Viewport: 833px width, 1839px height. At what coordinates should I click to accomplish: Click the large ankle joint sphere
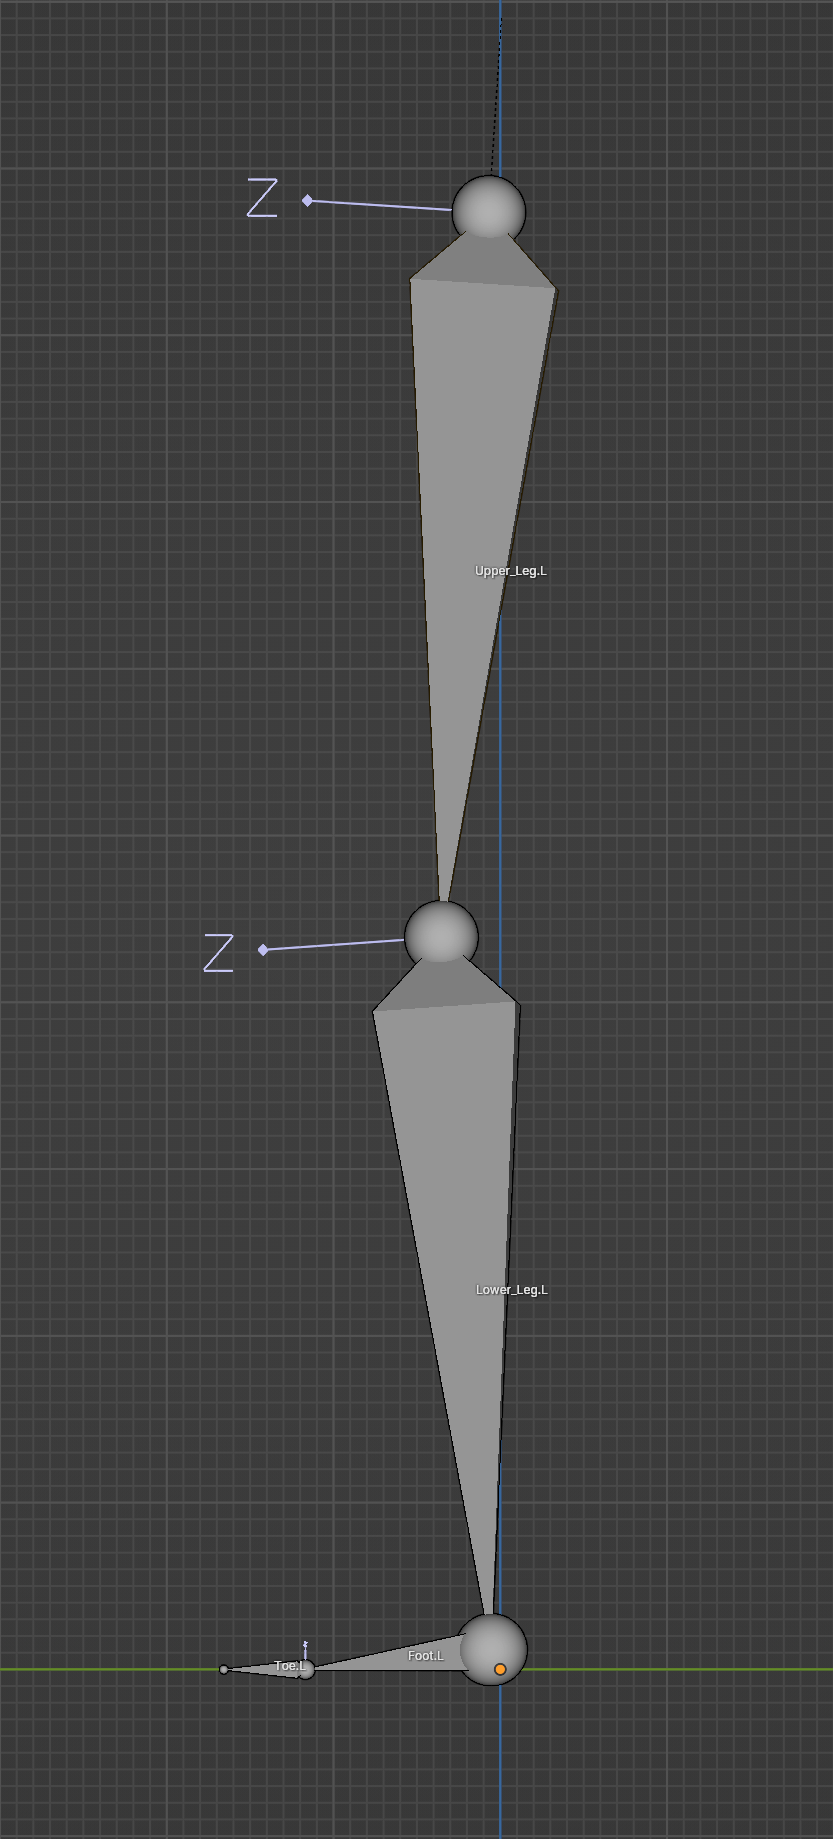pos(481,1640)
